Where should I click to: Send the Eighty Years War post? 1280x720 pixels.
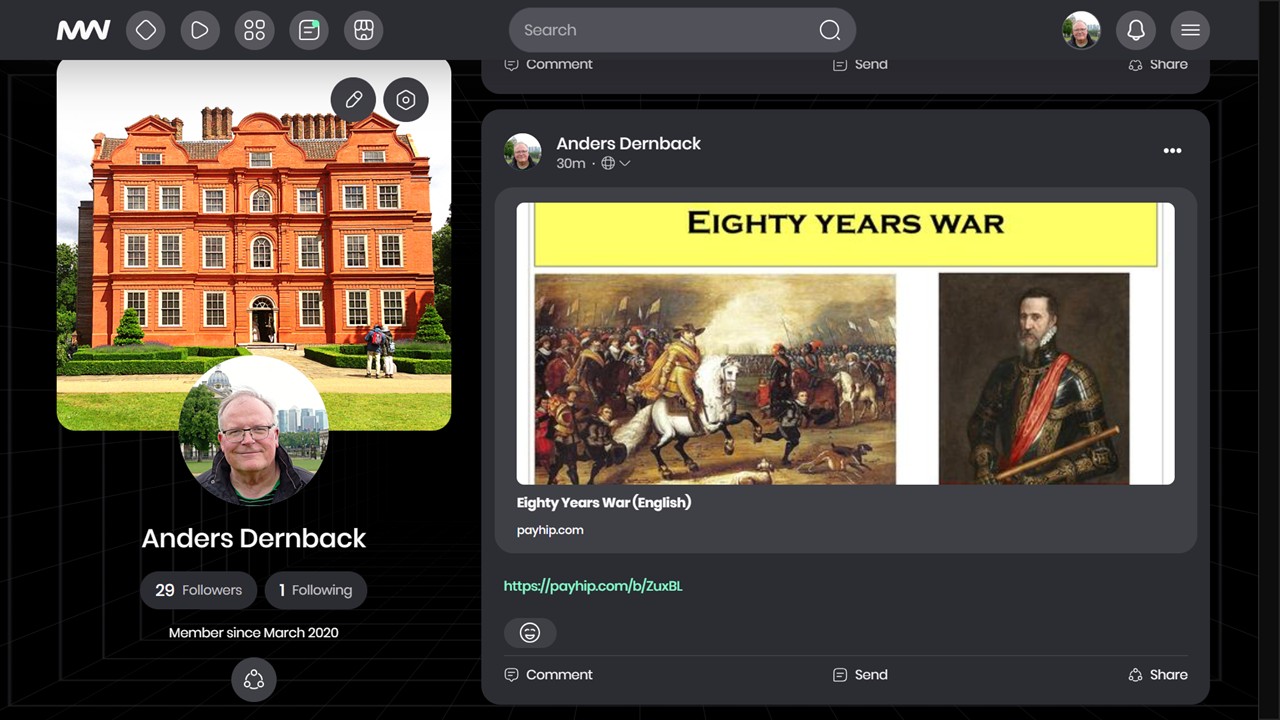(860, 675)
